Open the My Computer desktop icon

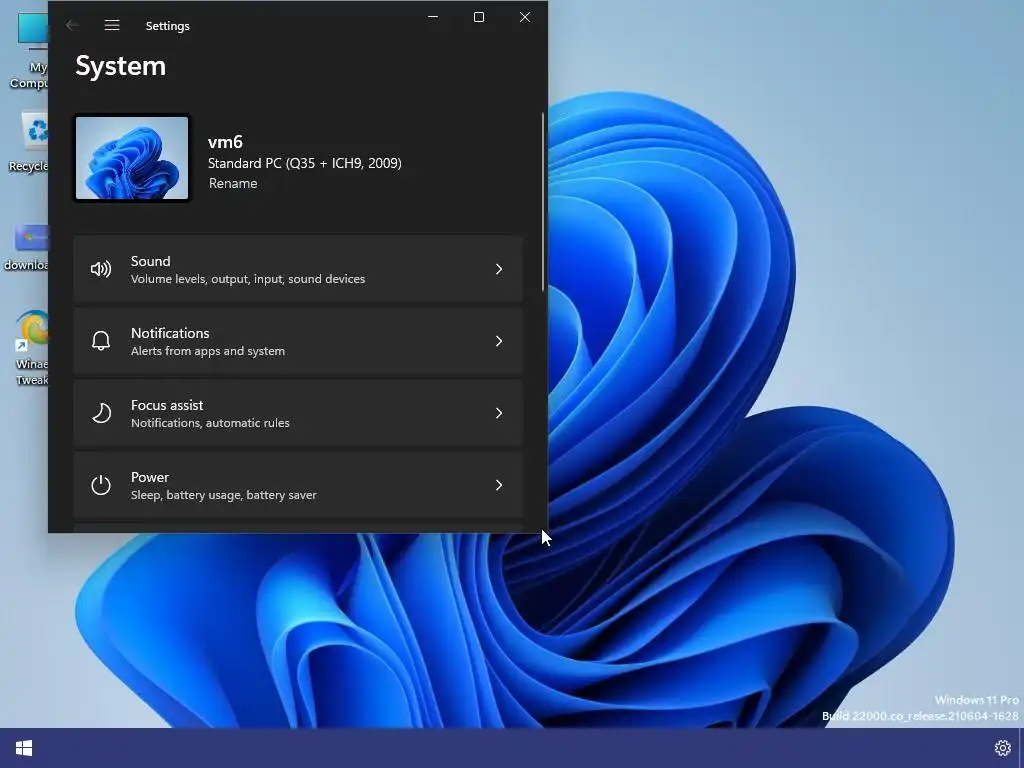click(31, 50)
